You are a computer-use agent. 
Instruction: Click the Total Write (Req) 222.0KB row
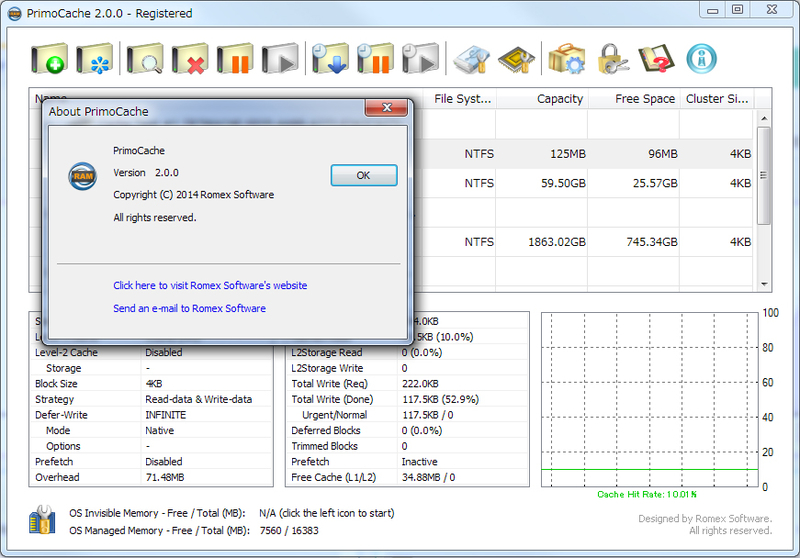407,384
